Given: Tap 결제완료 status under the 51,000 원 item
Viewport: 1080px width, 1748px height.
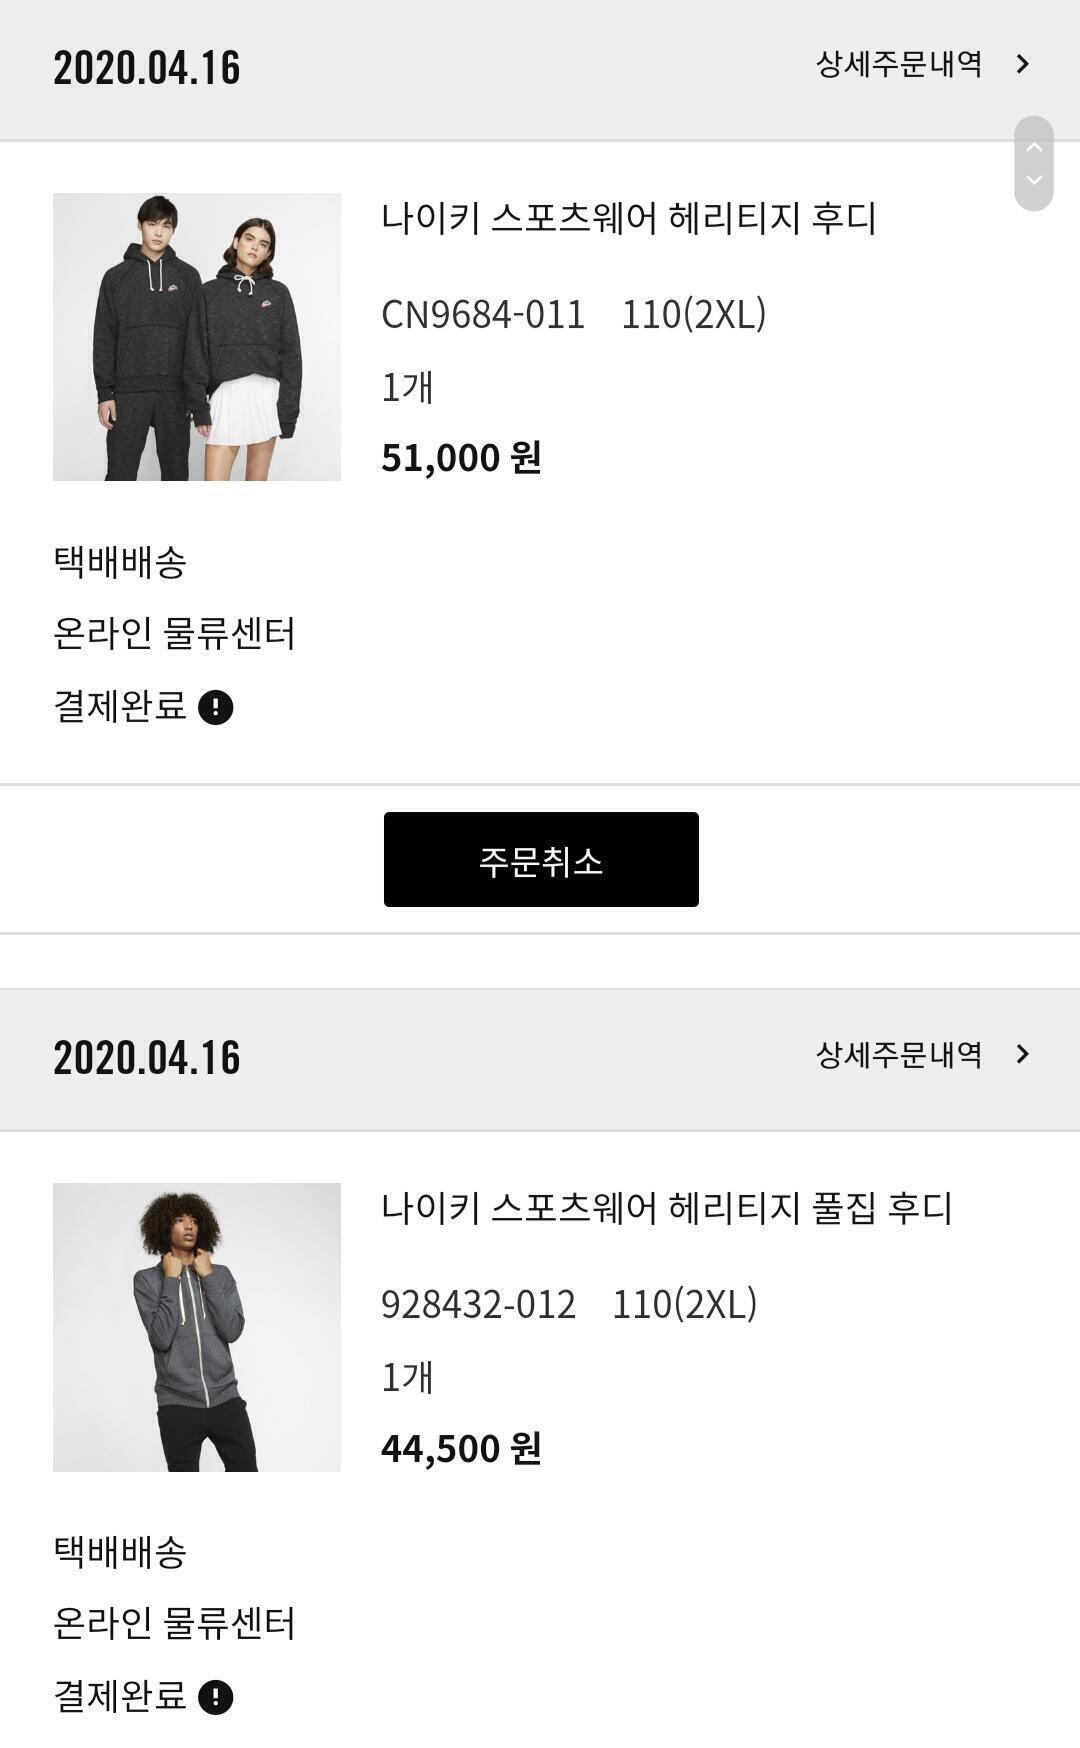Looking at the screenshot, I should click(x=120, y=706).
